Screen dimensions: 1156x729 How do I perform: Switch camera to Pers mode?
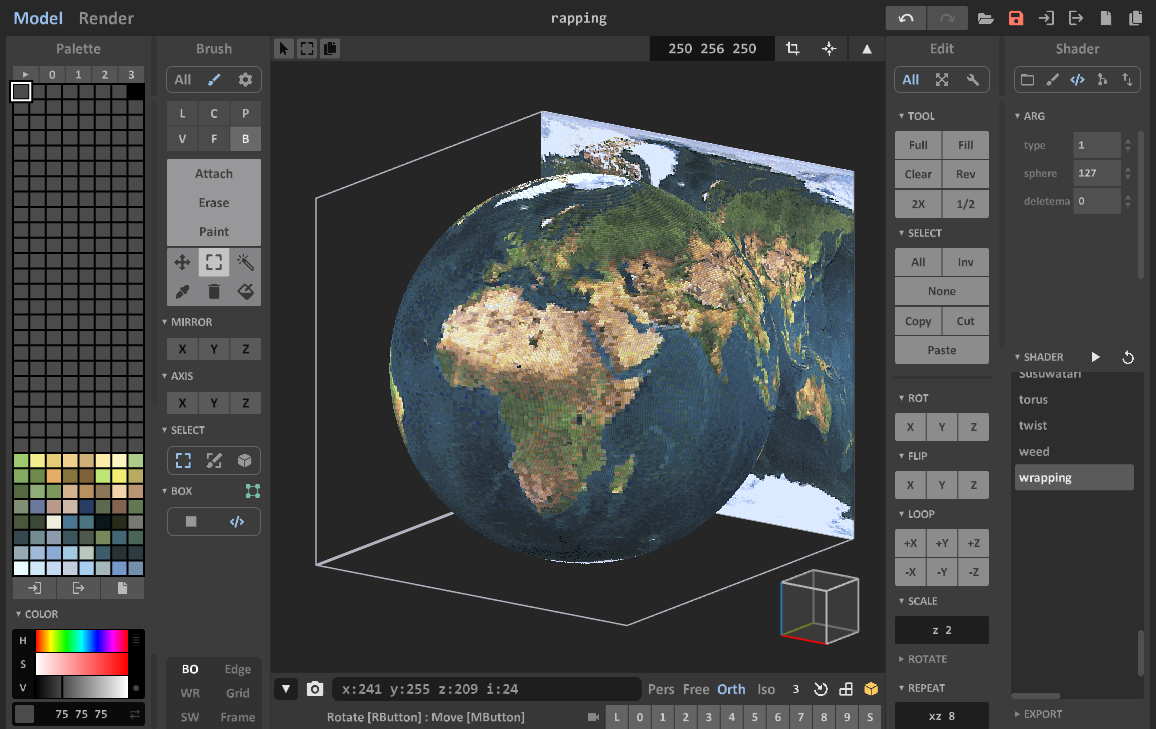[x=661, y=689]
